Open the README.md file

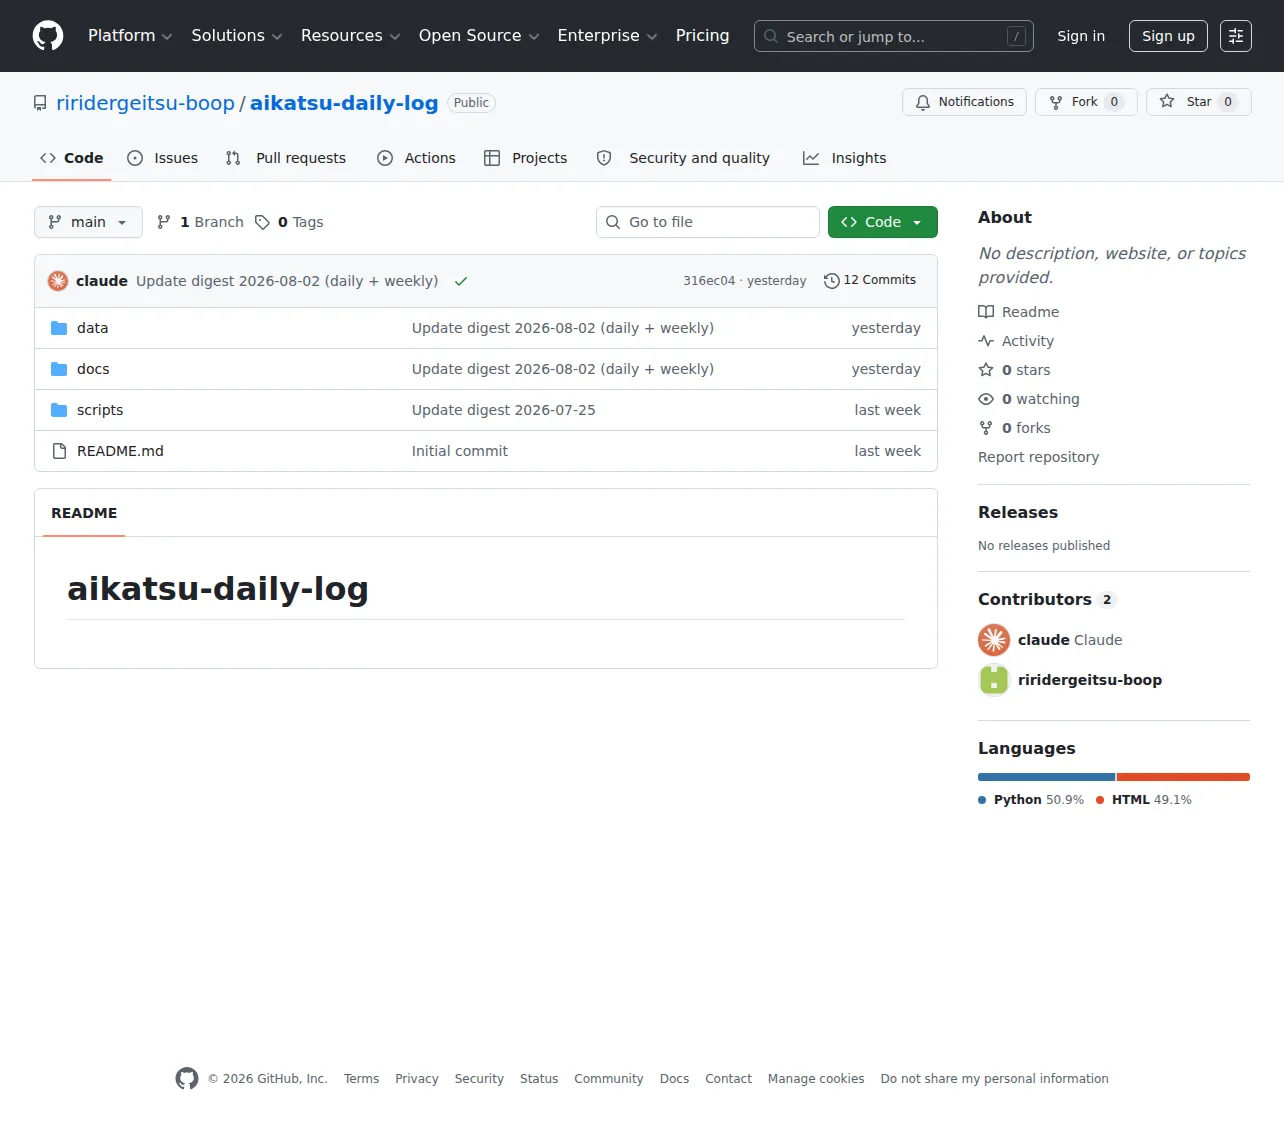tap(120, 451)
